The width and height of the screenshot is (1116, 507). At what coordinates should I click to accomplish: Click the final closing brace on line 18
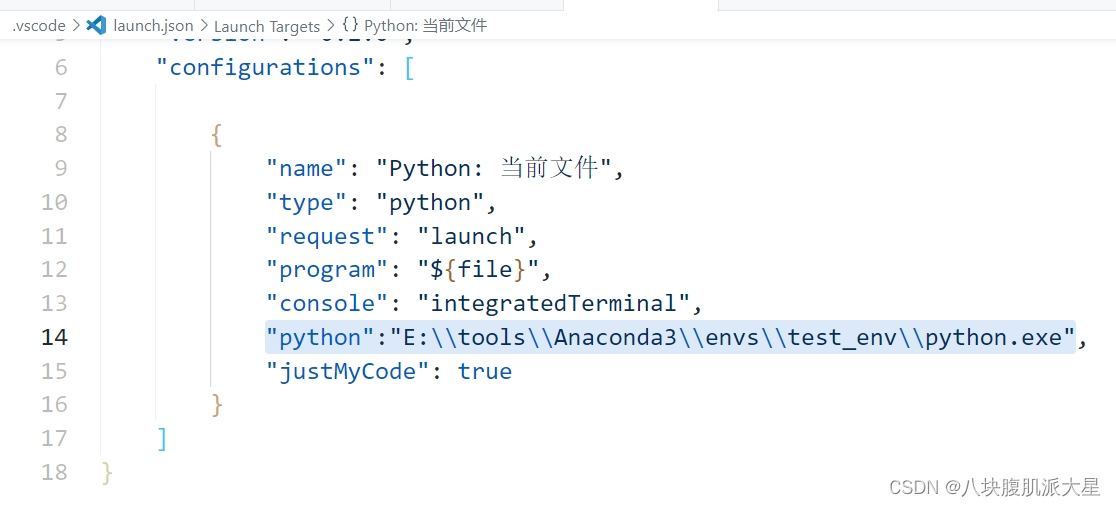tap(107, 473)
